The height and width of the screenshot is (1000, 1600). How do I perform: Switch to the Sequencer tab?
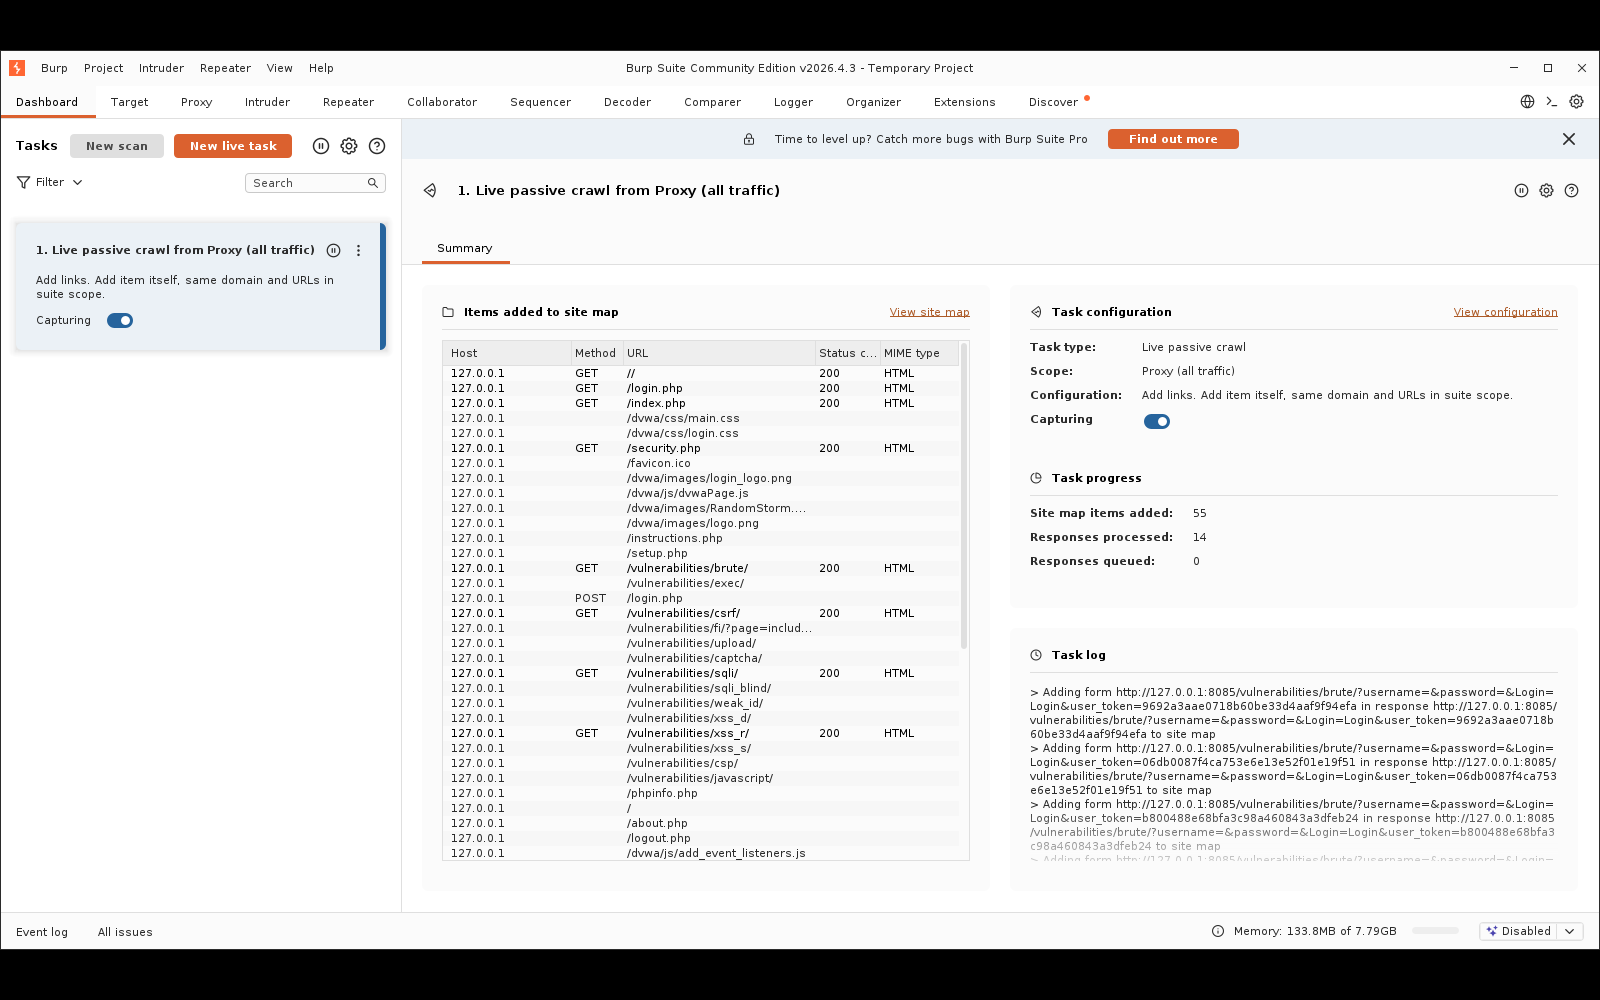[x=540, y=102]
